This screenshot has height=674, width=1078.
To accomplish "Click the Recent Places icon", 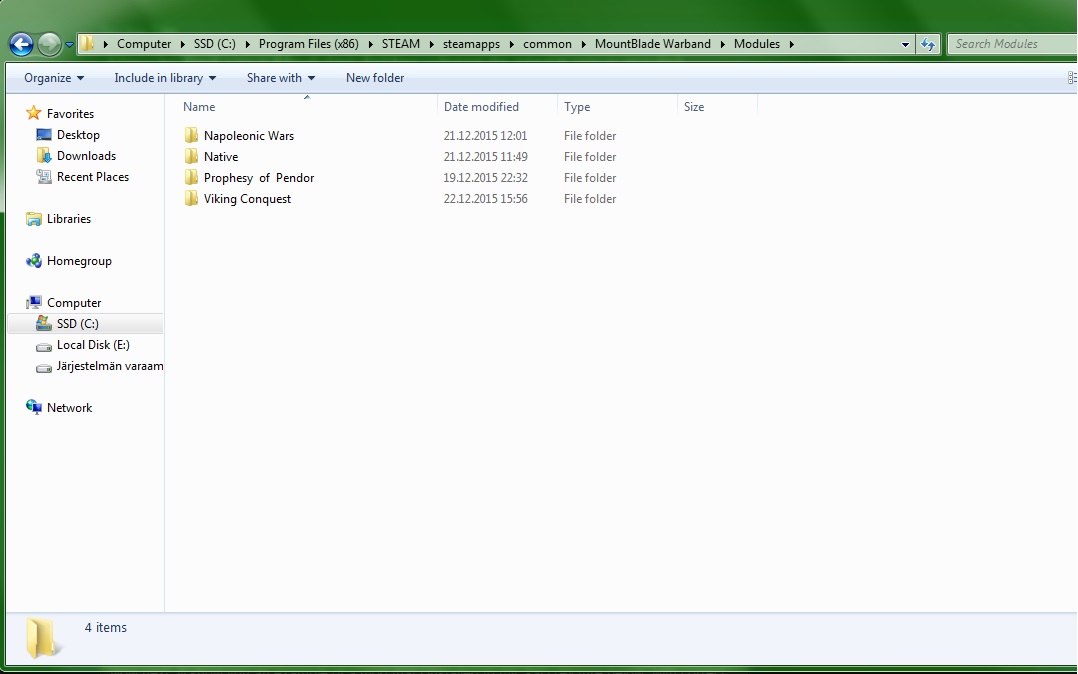I will click(x=44, y=177).
